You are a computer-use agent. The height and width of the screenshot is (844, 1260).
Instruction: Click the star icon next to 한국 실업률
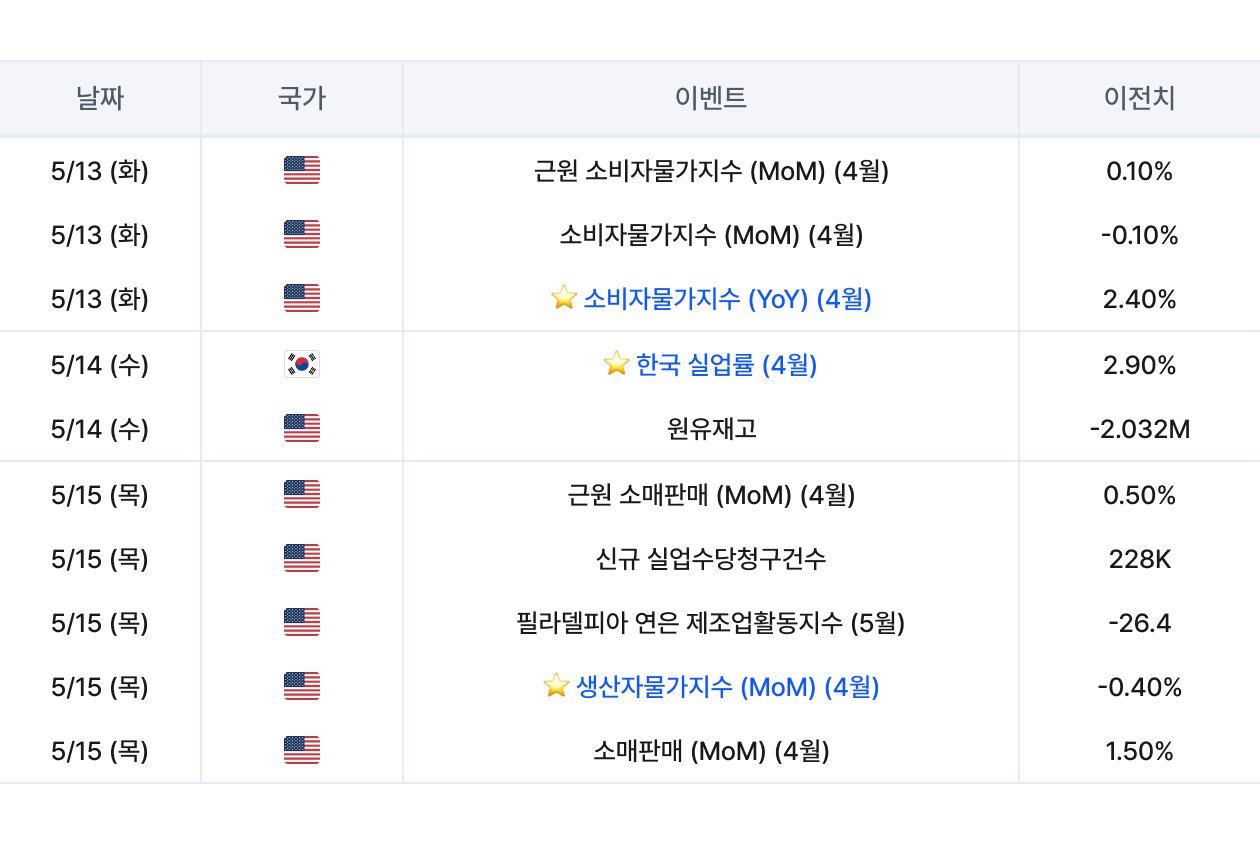pos(617,364)
